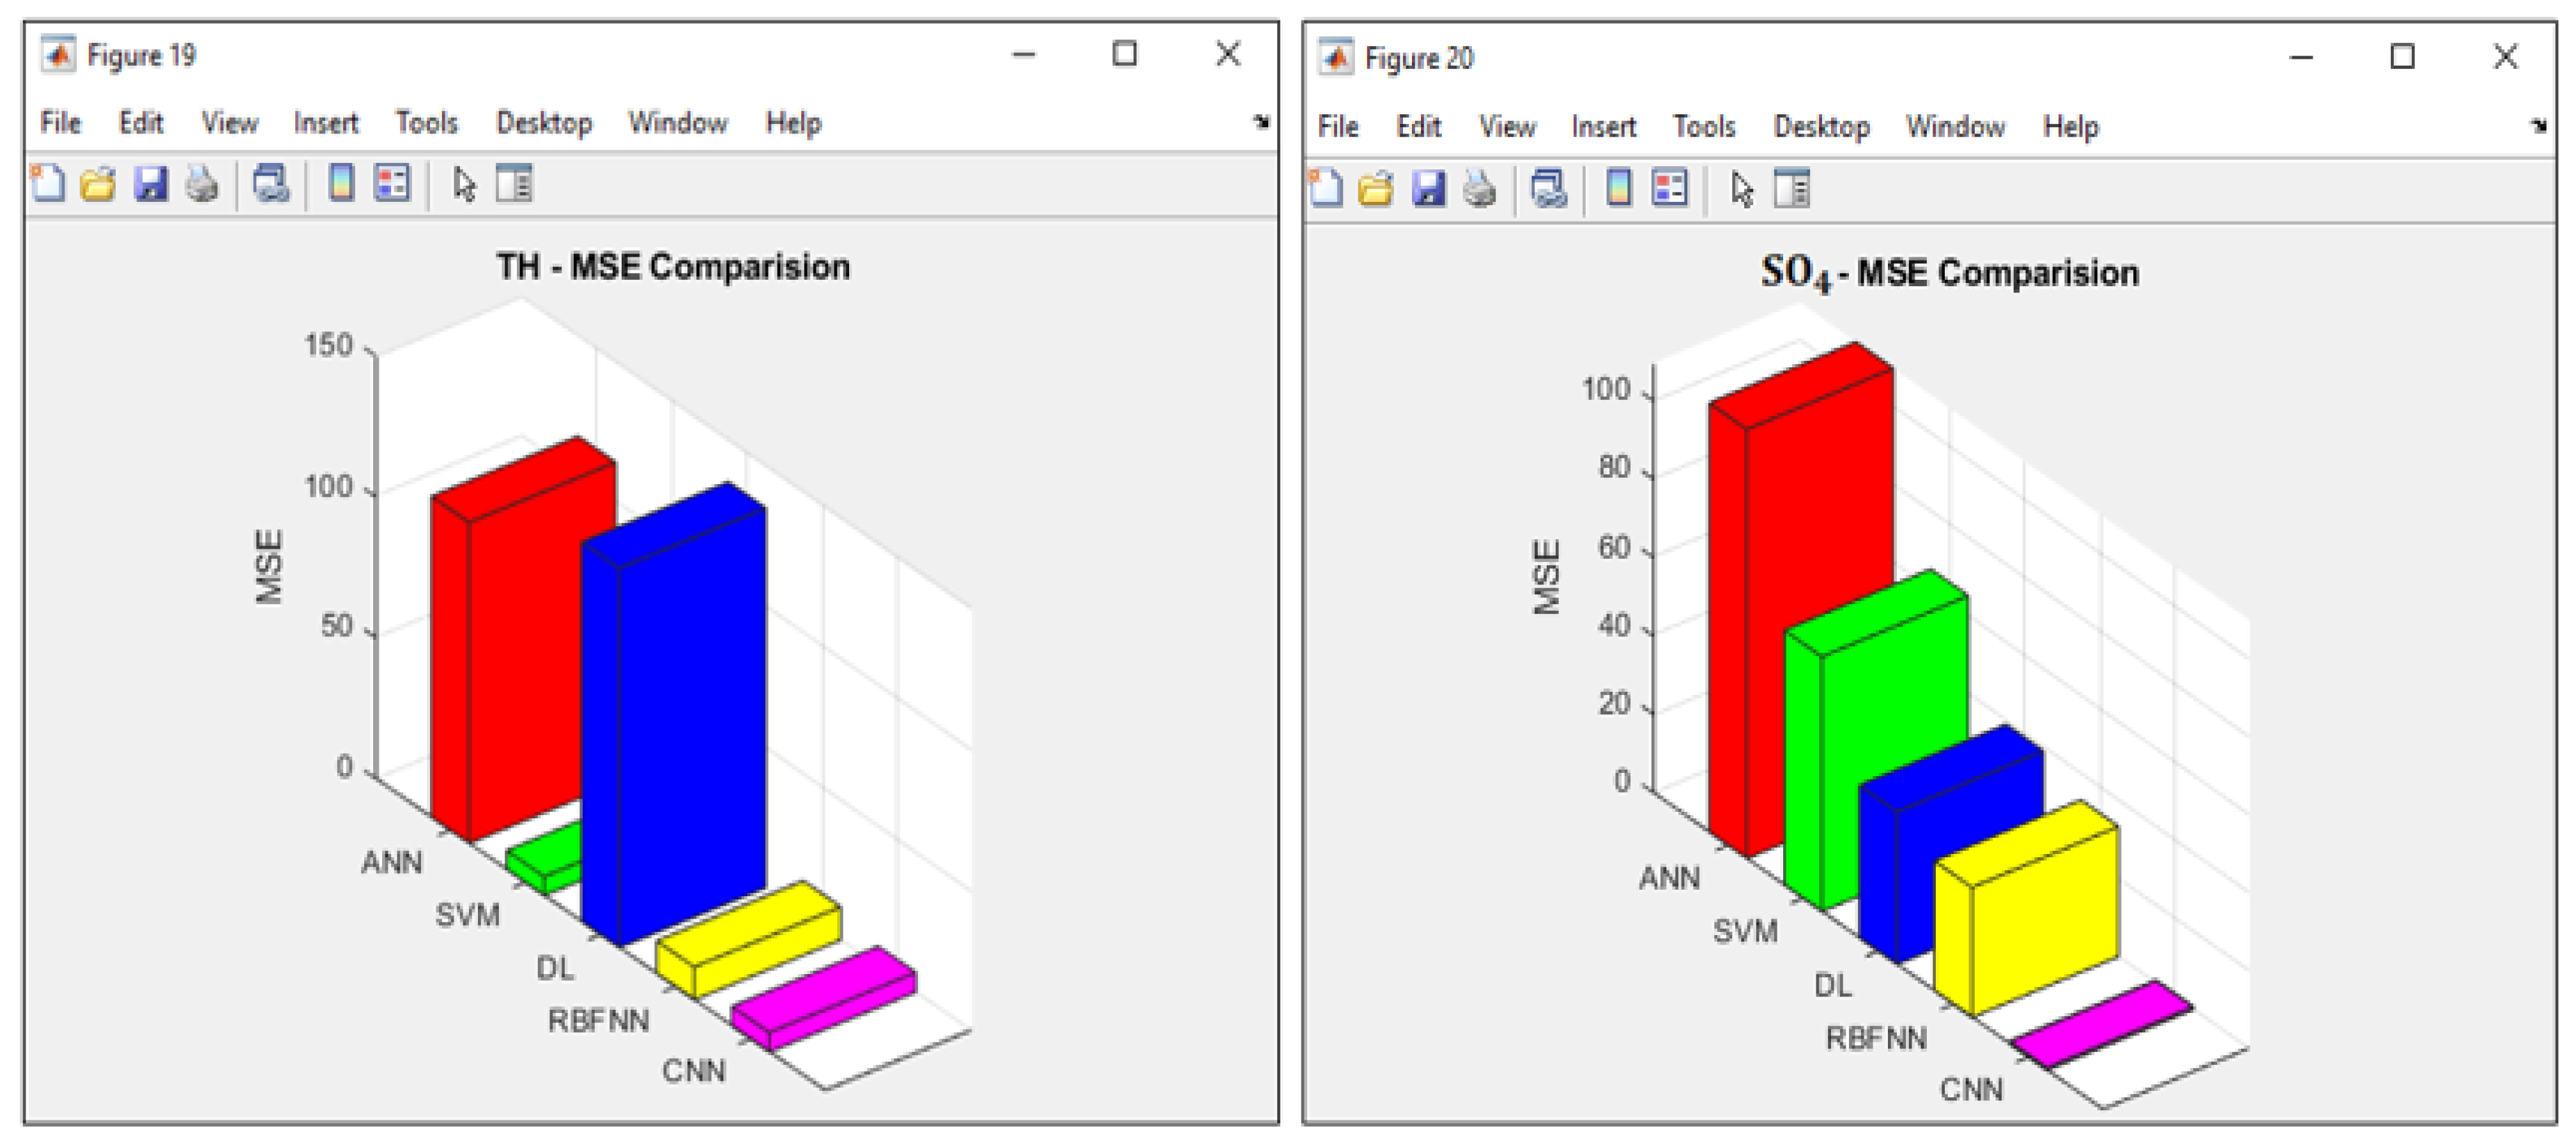The width and height of the screenshot is (2576, 1144).
Task: Expand toolbar dock arrow in Figure 20
Action: [x=2538, y=126]
